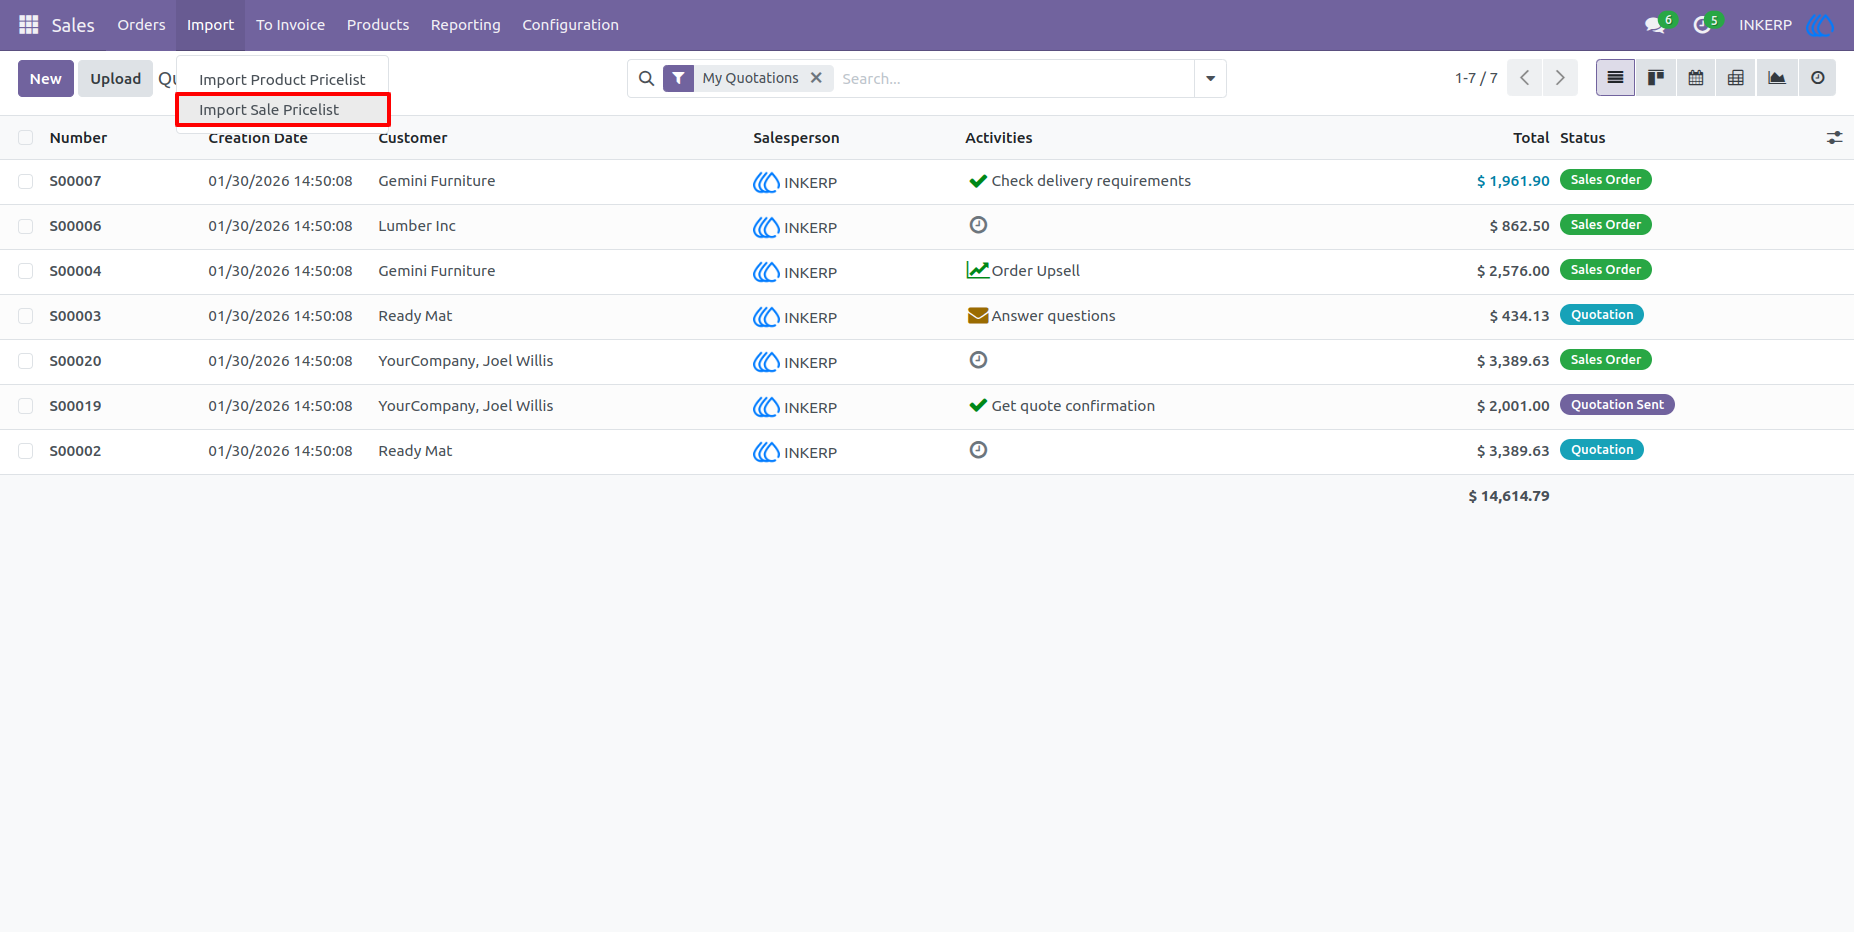
Task: Remove the My Quotations filter
Action: click(x=816, y=78)
